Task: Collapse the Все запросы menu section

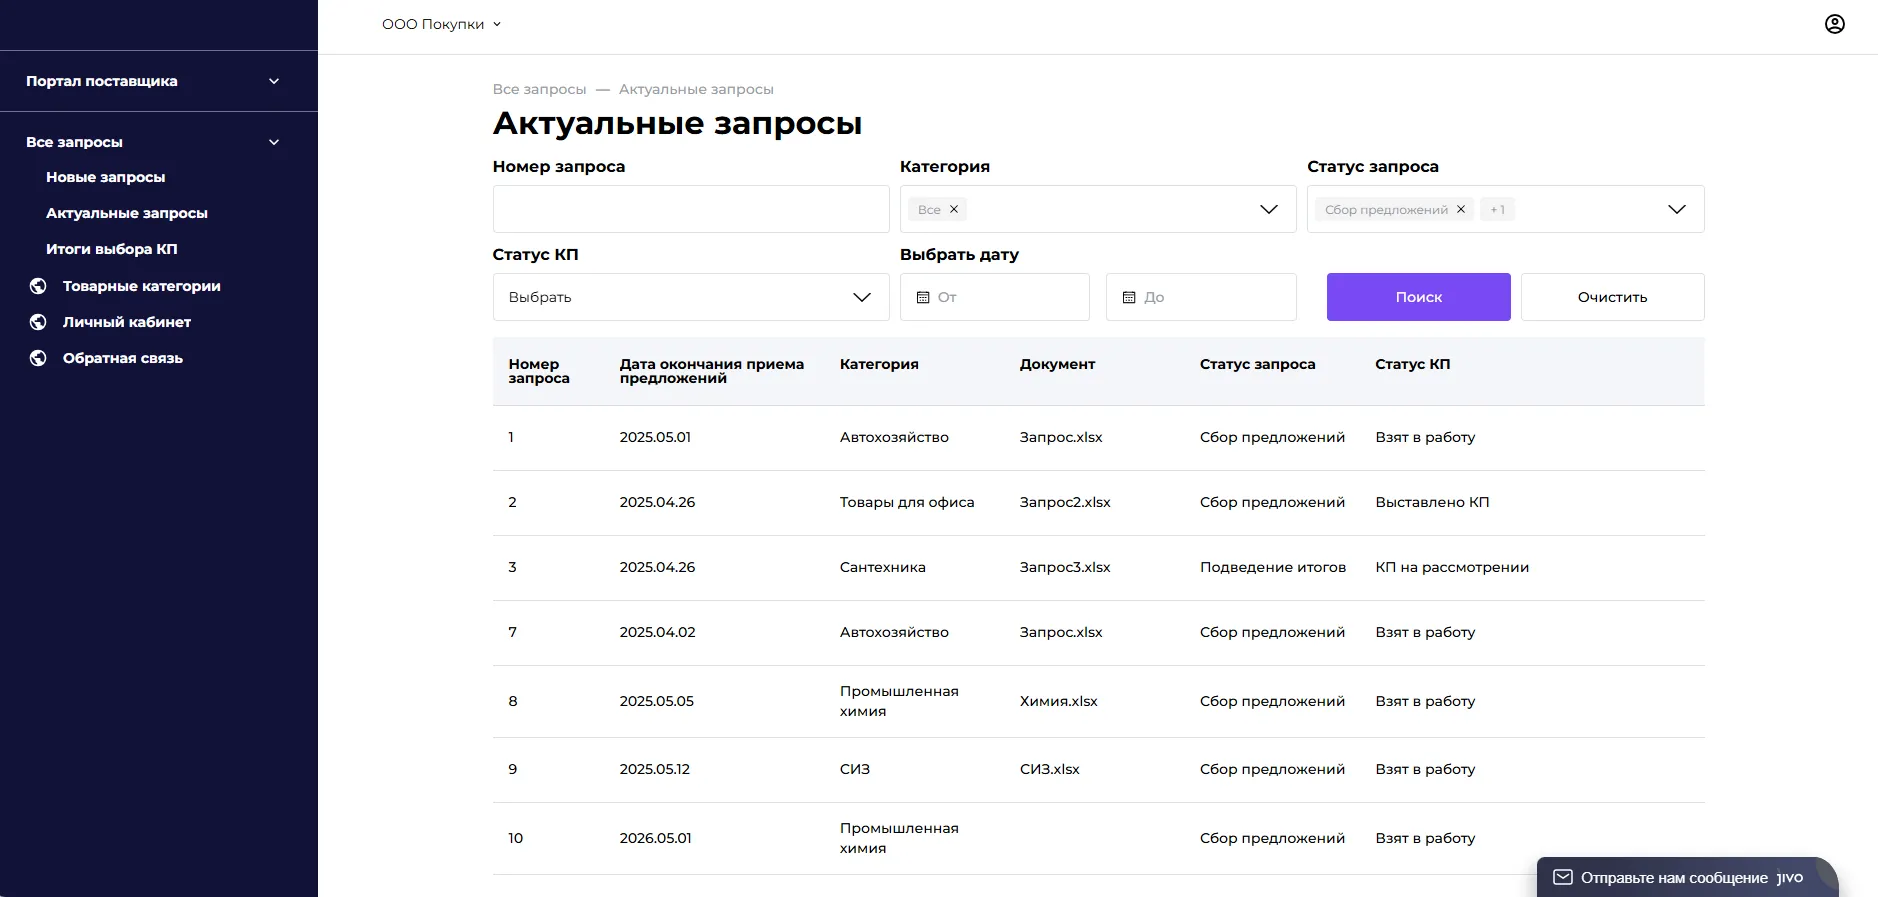Action: pyautogui.click(x=274, y=142)
